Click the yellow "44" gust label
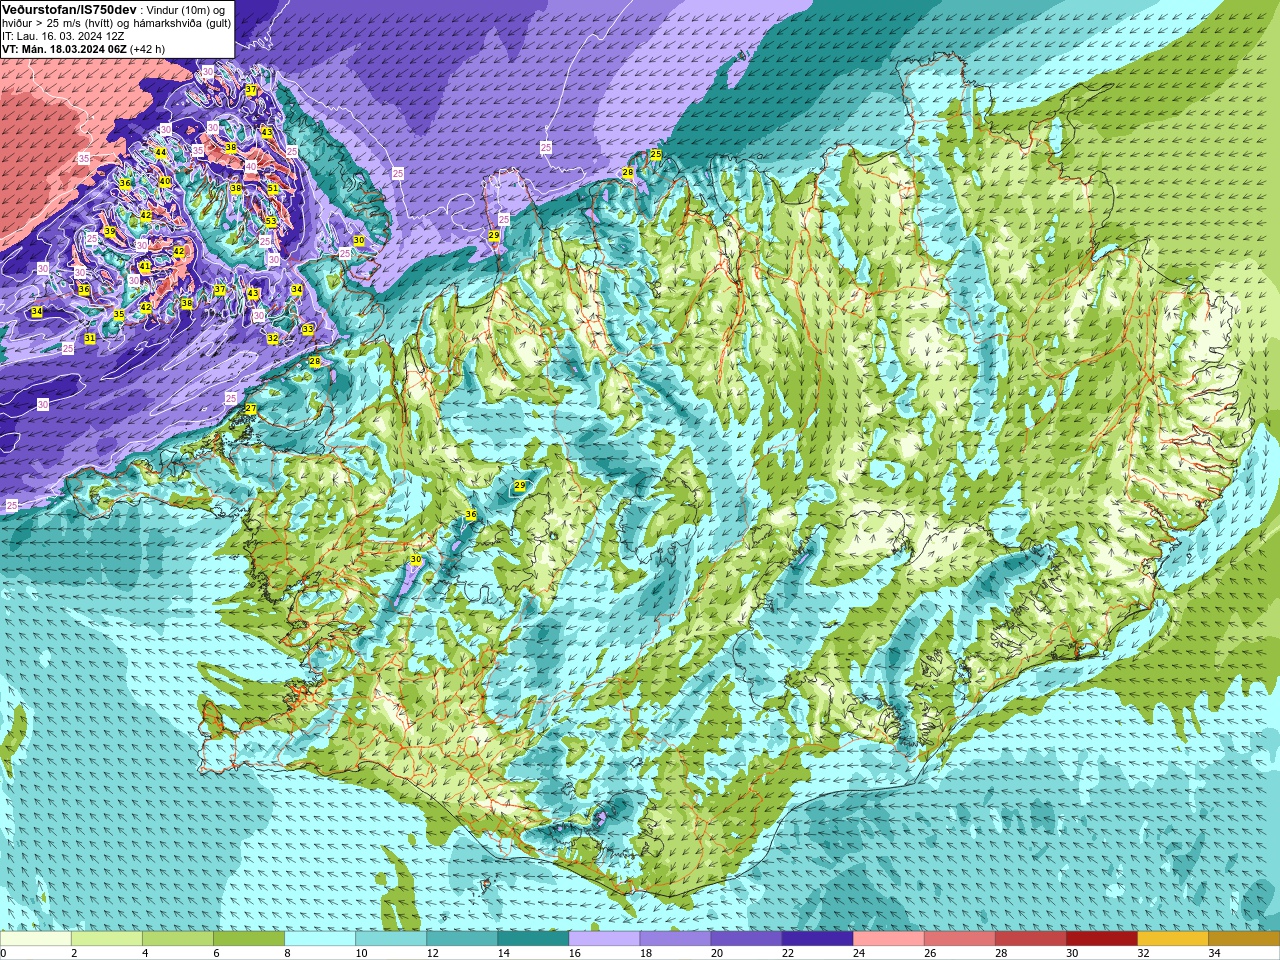Screen dimensions: 1280x960 160,153
